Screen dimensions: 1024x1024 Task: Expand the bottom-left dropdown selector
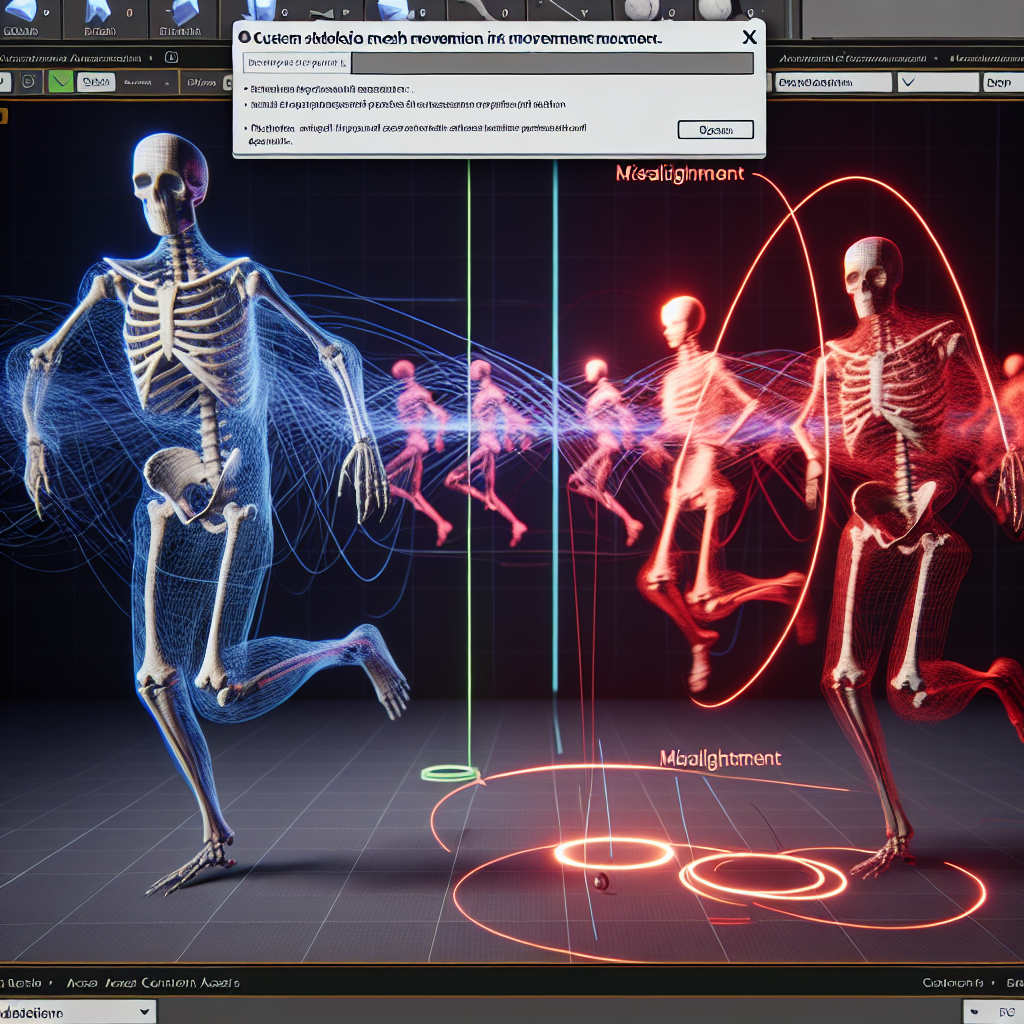pos(78,1012)
